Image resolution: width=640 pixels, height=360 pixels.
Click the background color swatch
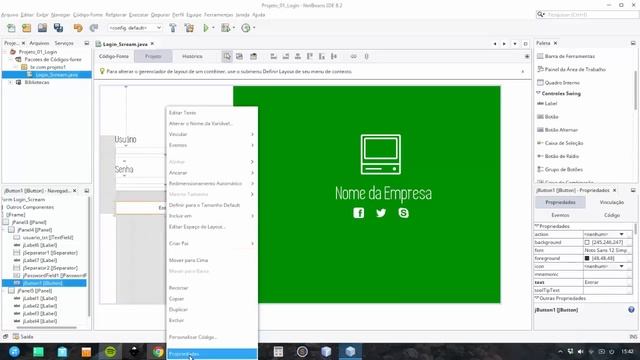click(587, 242)
